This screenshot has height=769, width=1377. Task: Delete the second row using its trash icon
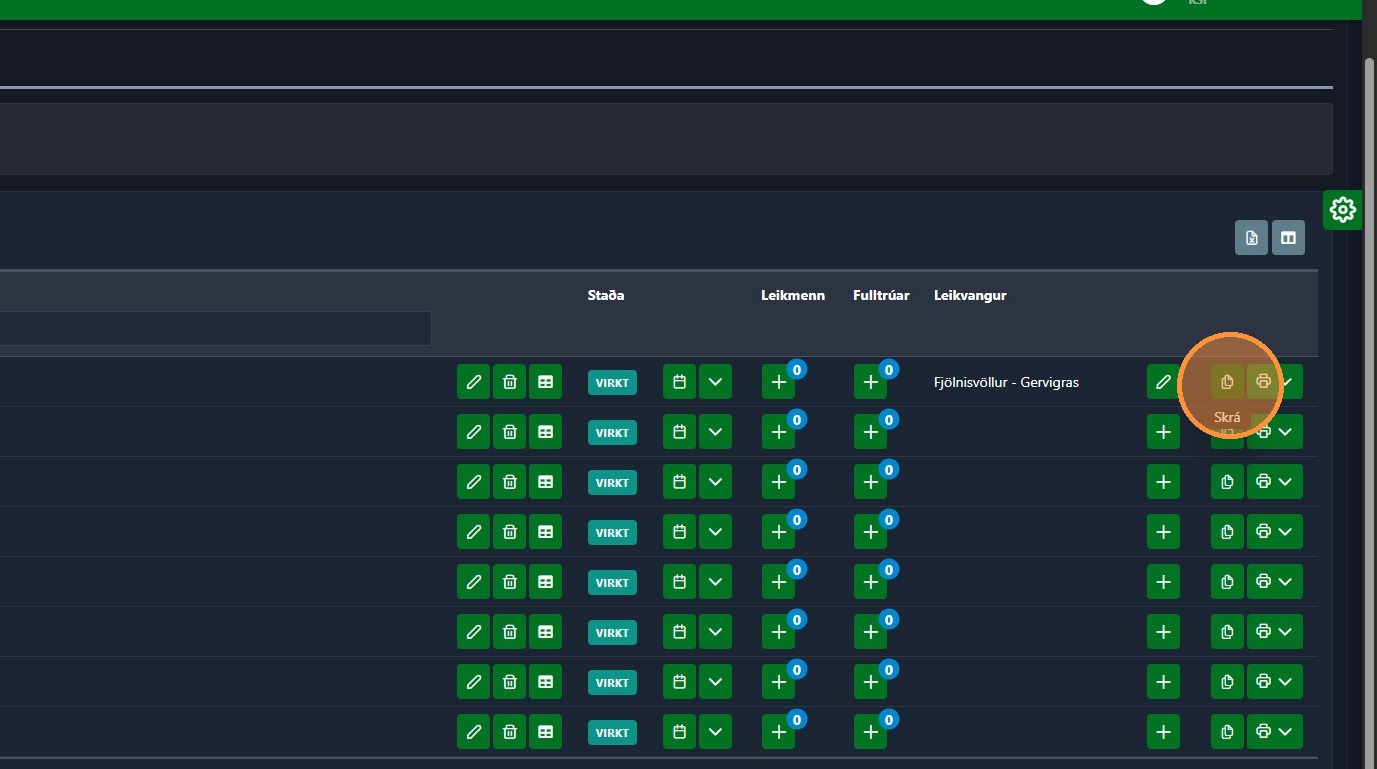tap(509, 432)
